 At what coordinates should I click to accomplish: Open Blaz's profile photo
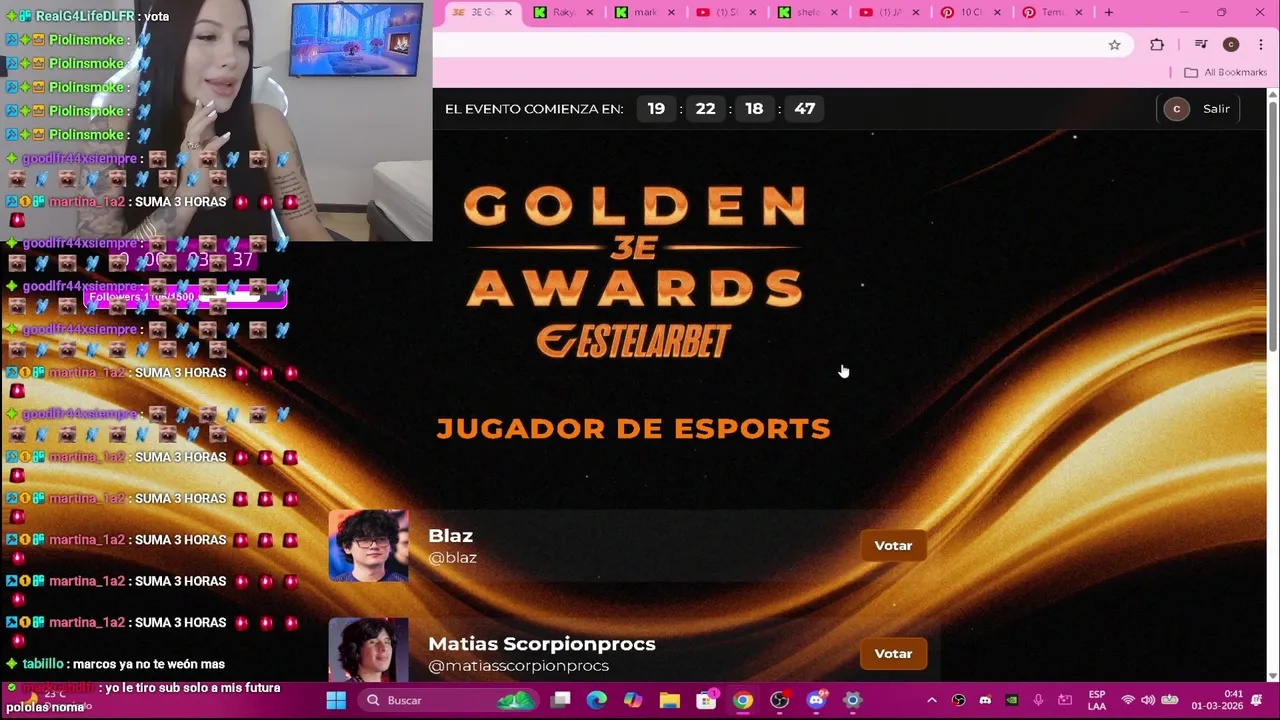pos(368,546)
